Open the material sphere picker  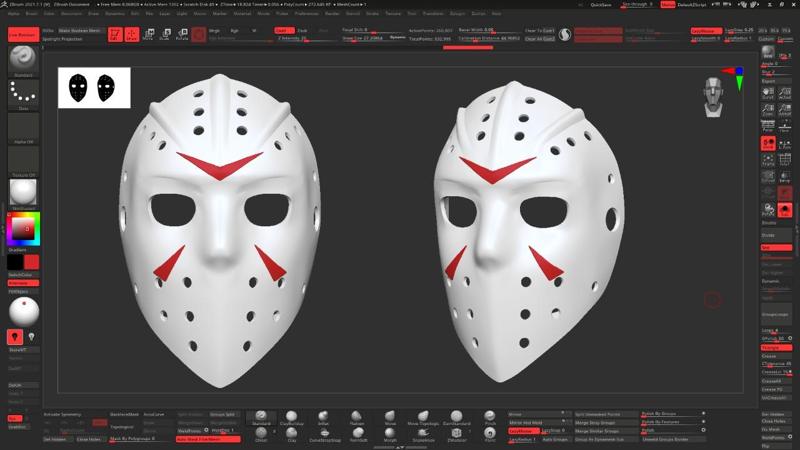(x=23, y=193)
